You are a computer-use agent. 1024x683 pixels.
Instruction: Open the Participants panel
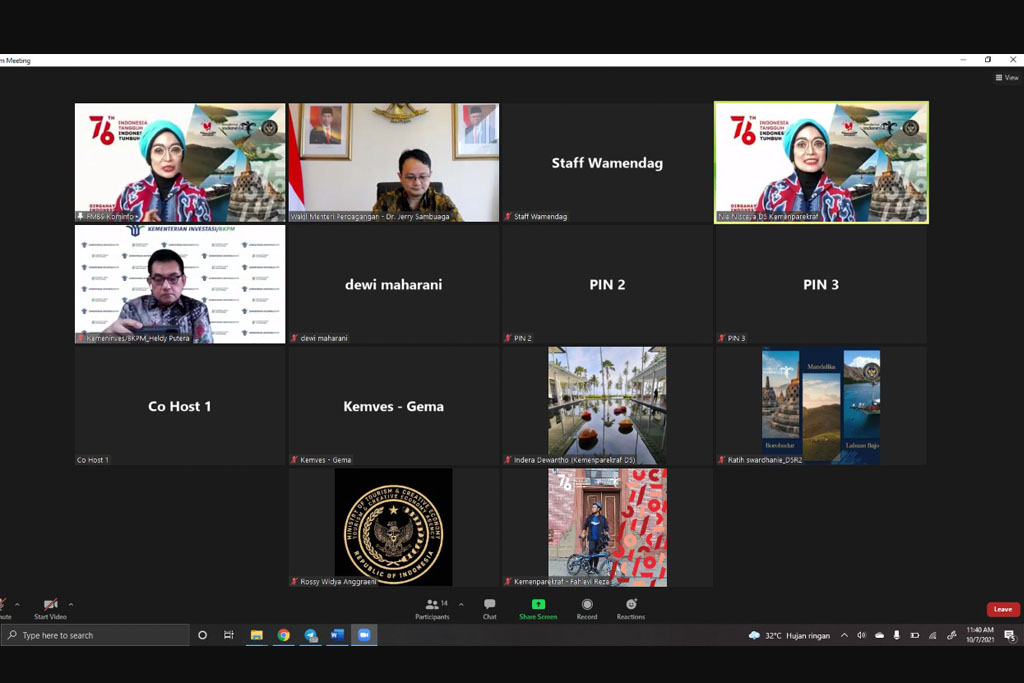click(x=431, y=606)
